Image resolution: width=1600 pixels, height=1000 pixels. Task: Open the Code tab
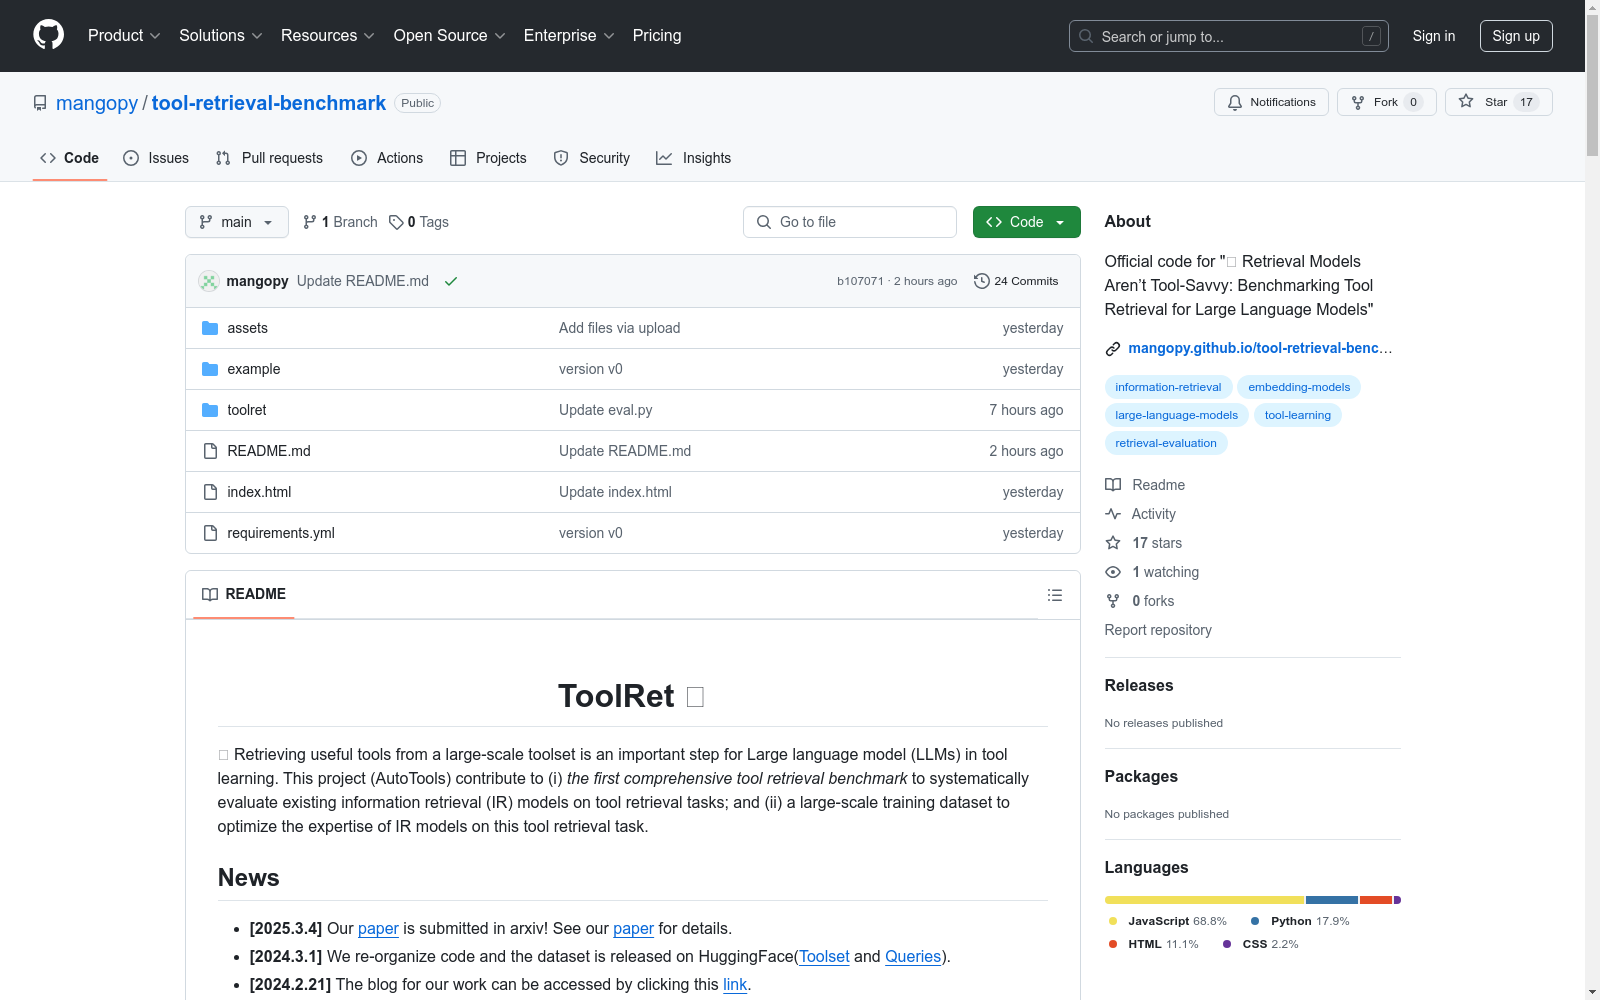pyautogui.click(x=70, y=158)
